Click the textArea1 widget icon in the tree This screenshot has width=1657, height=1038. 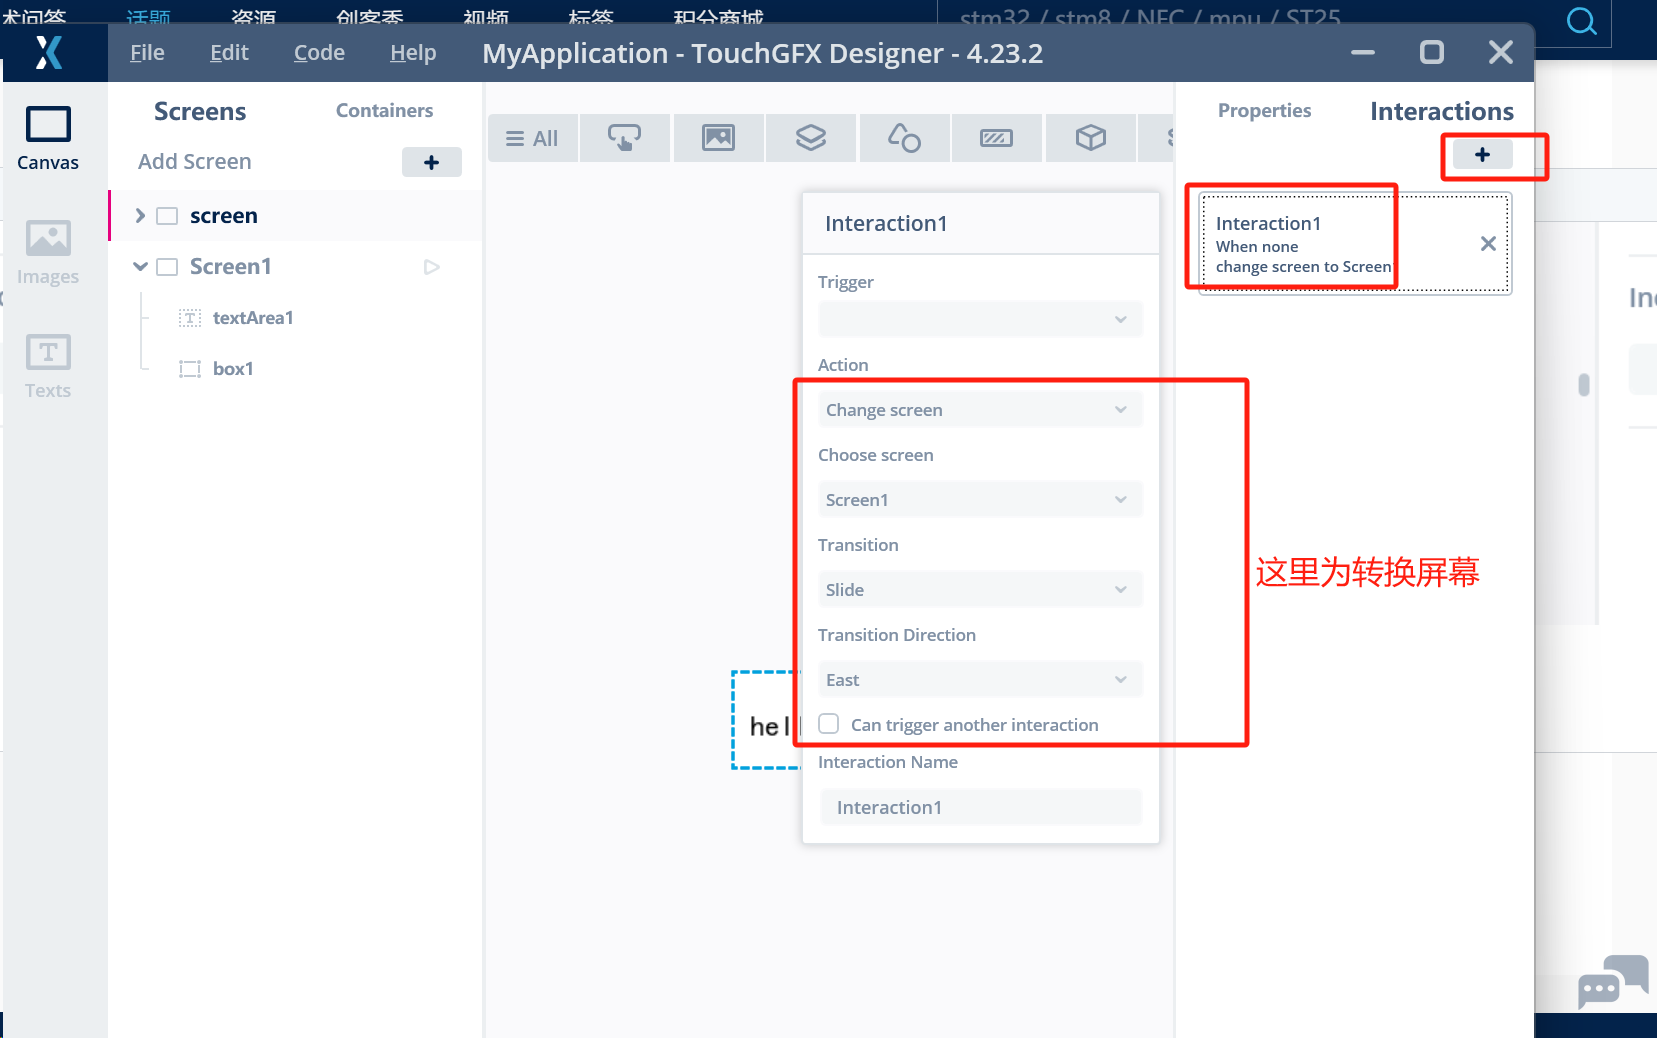(190, 318)
